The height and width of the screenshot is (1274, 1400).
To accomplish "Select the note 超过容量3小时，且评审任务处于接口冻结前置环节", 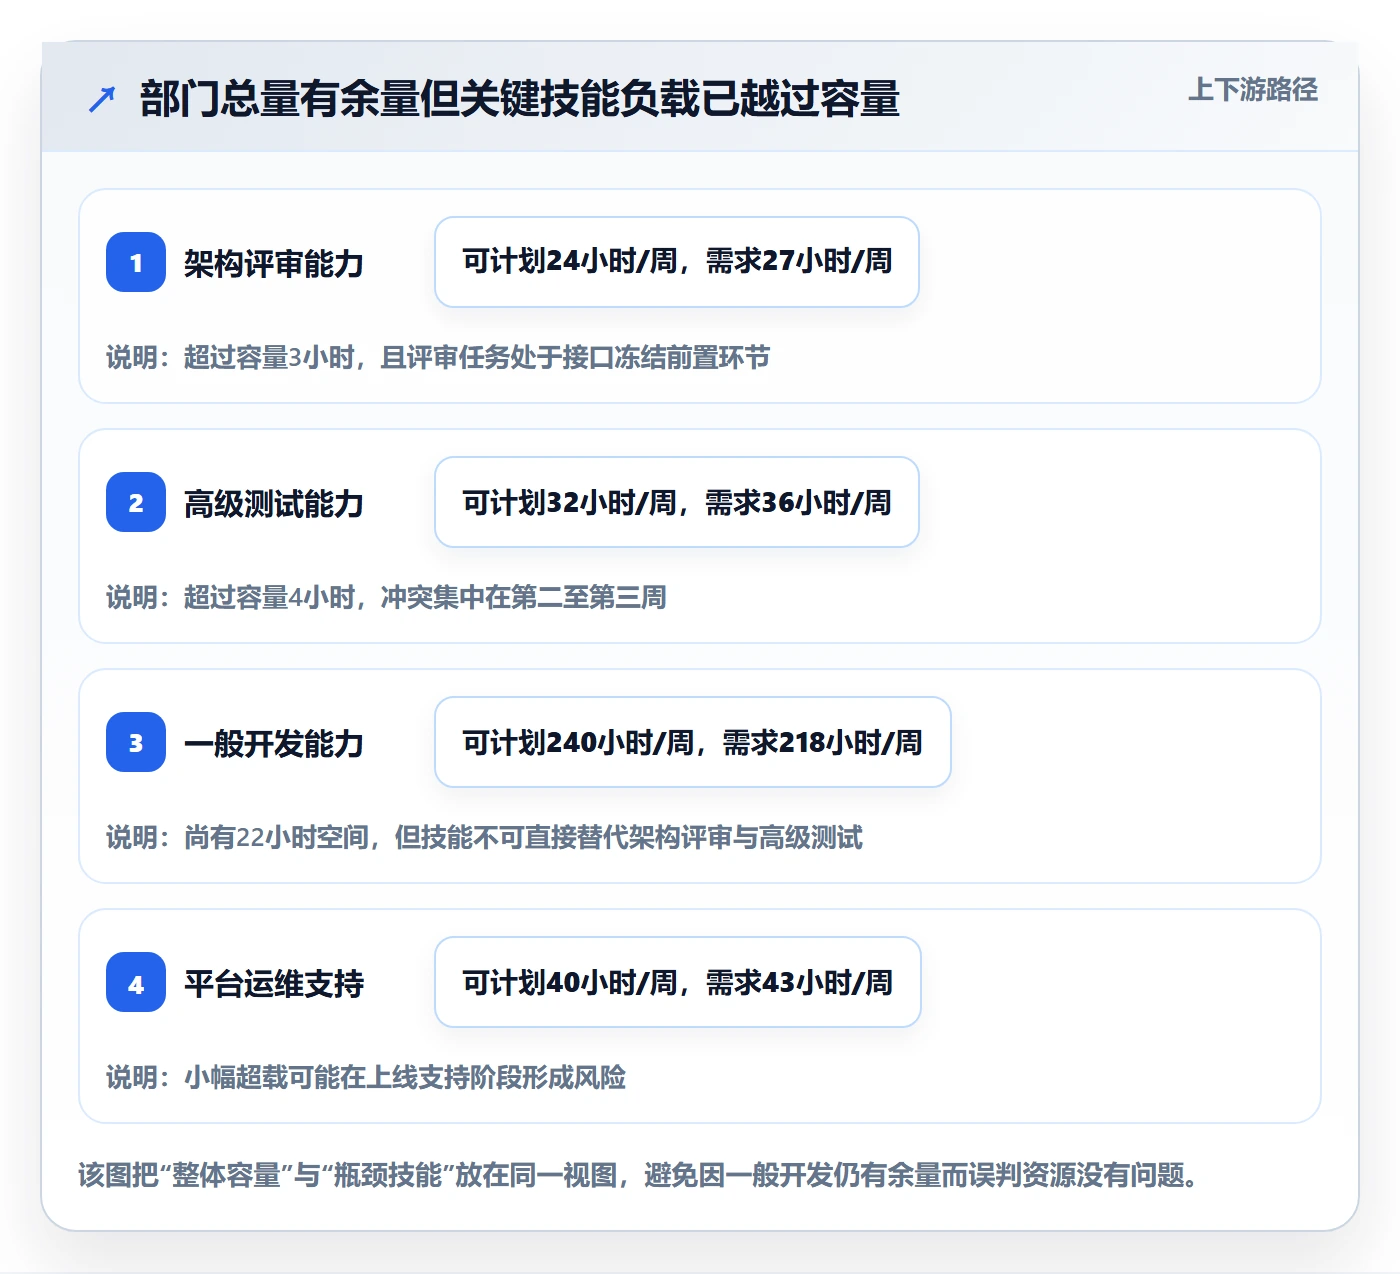I will [x=477, y=358].
